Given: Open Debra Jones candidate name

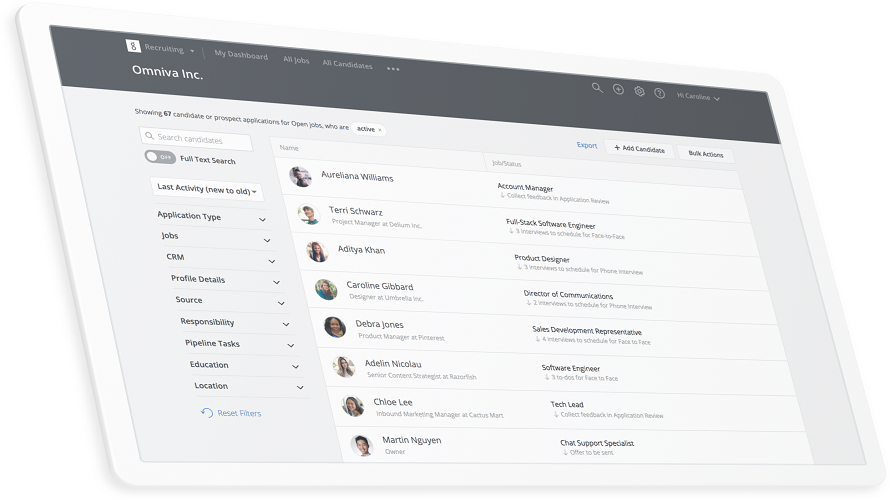Looking at the screenshot, I should pyautogui.click(x=380, y=324).
